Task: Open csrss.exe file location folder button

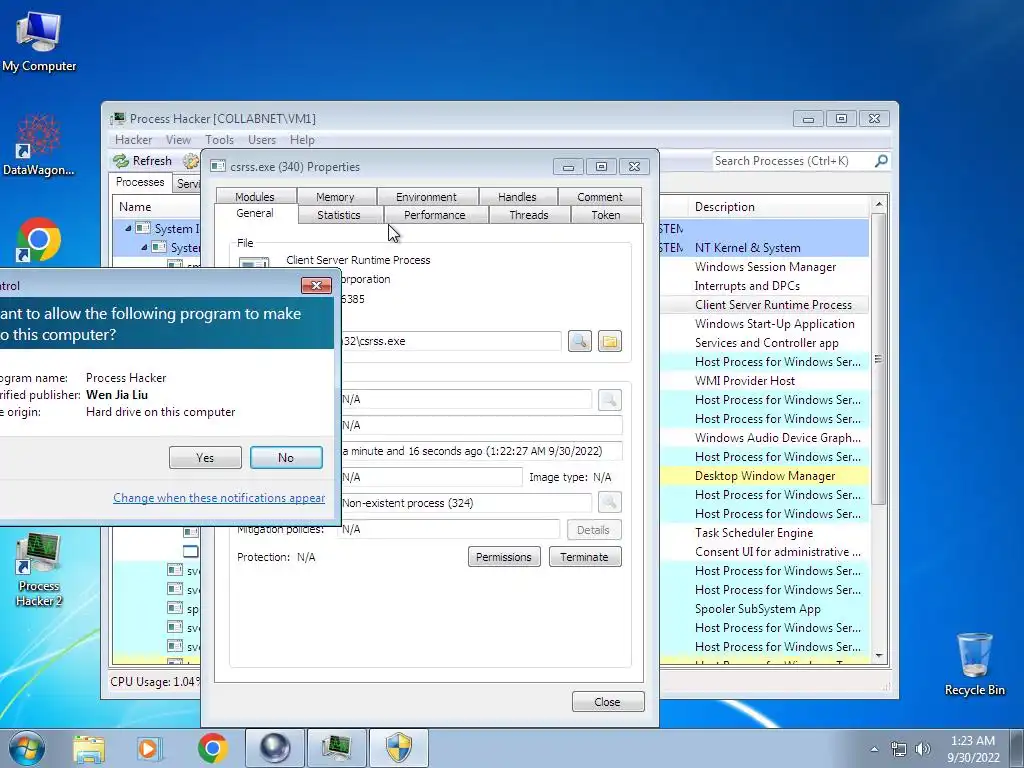Action: pyautogui.click(x=609, y=341)
